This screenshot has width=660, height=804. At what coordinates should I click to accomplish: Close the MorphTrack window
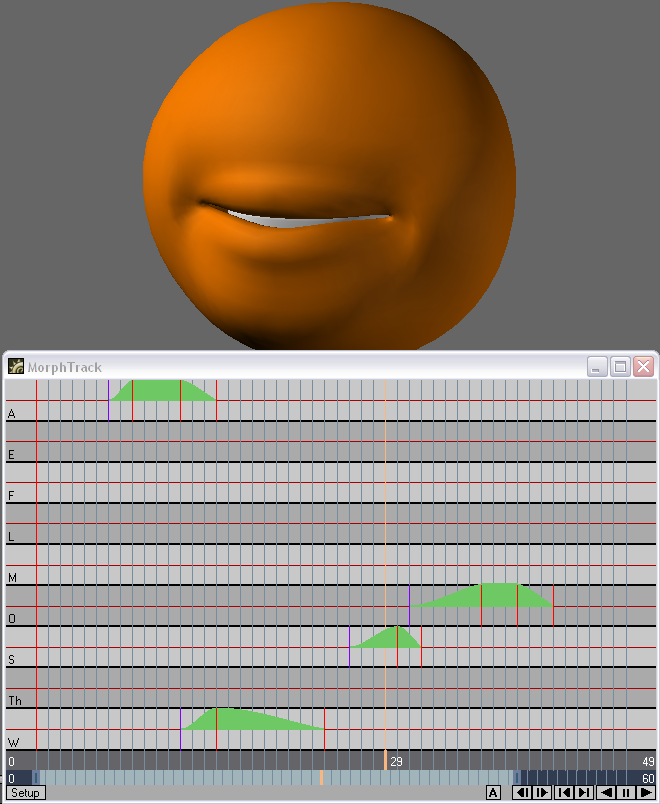point(644,367)
